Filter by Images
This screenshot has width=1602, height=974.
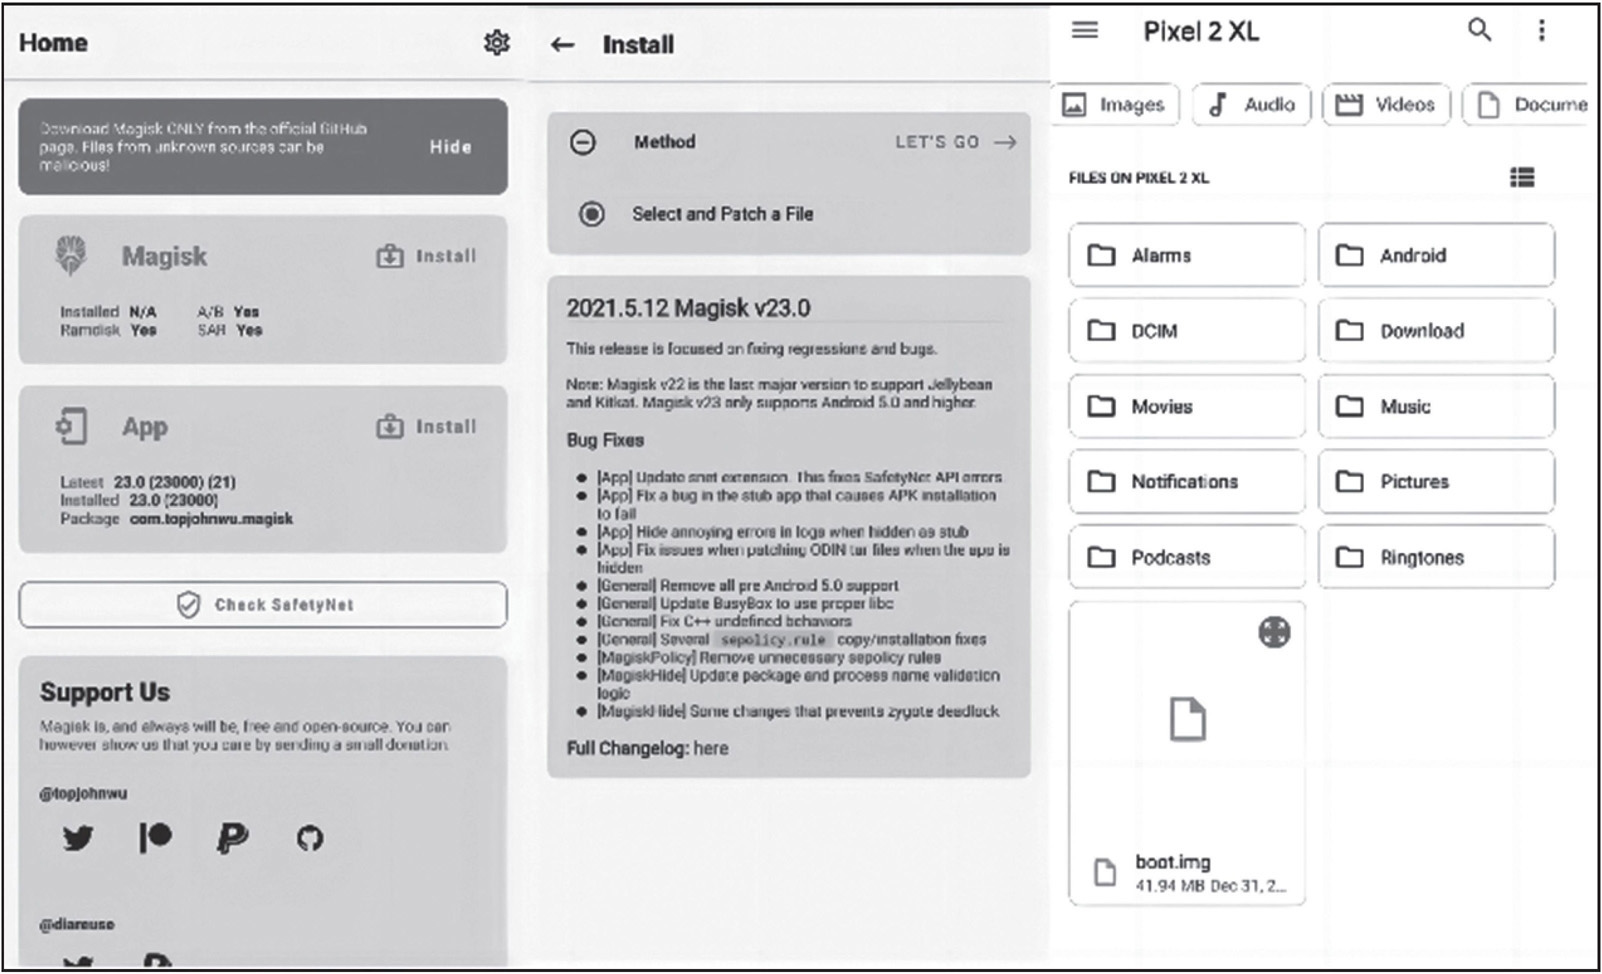[x=1117, y=105]
